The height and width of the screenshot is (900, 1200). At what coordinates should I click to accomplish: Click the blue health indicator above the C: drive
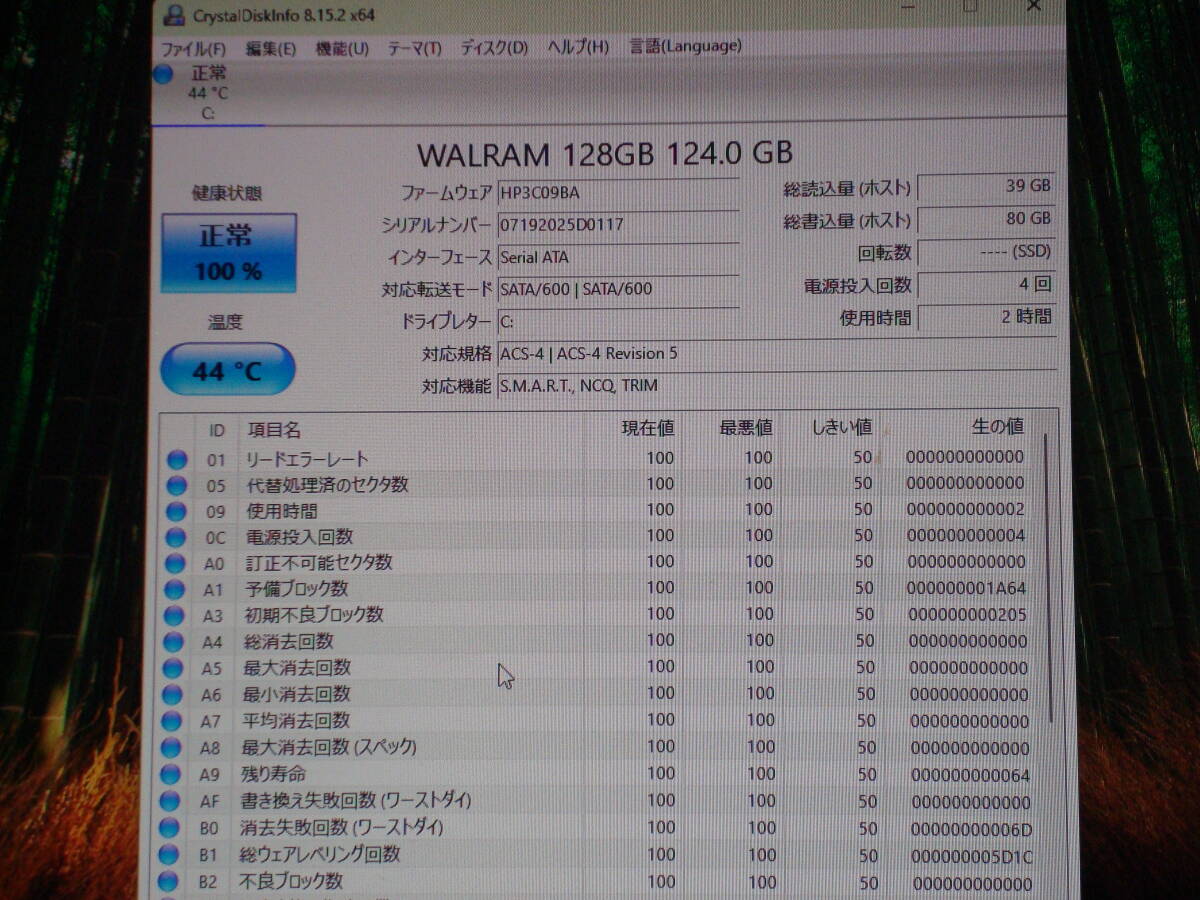[x=163, y=72]
